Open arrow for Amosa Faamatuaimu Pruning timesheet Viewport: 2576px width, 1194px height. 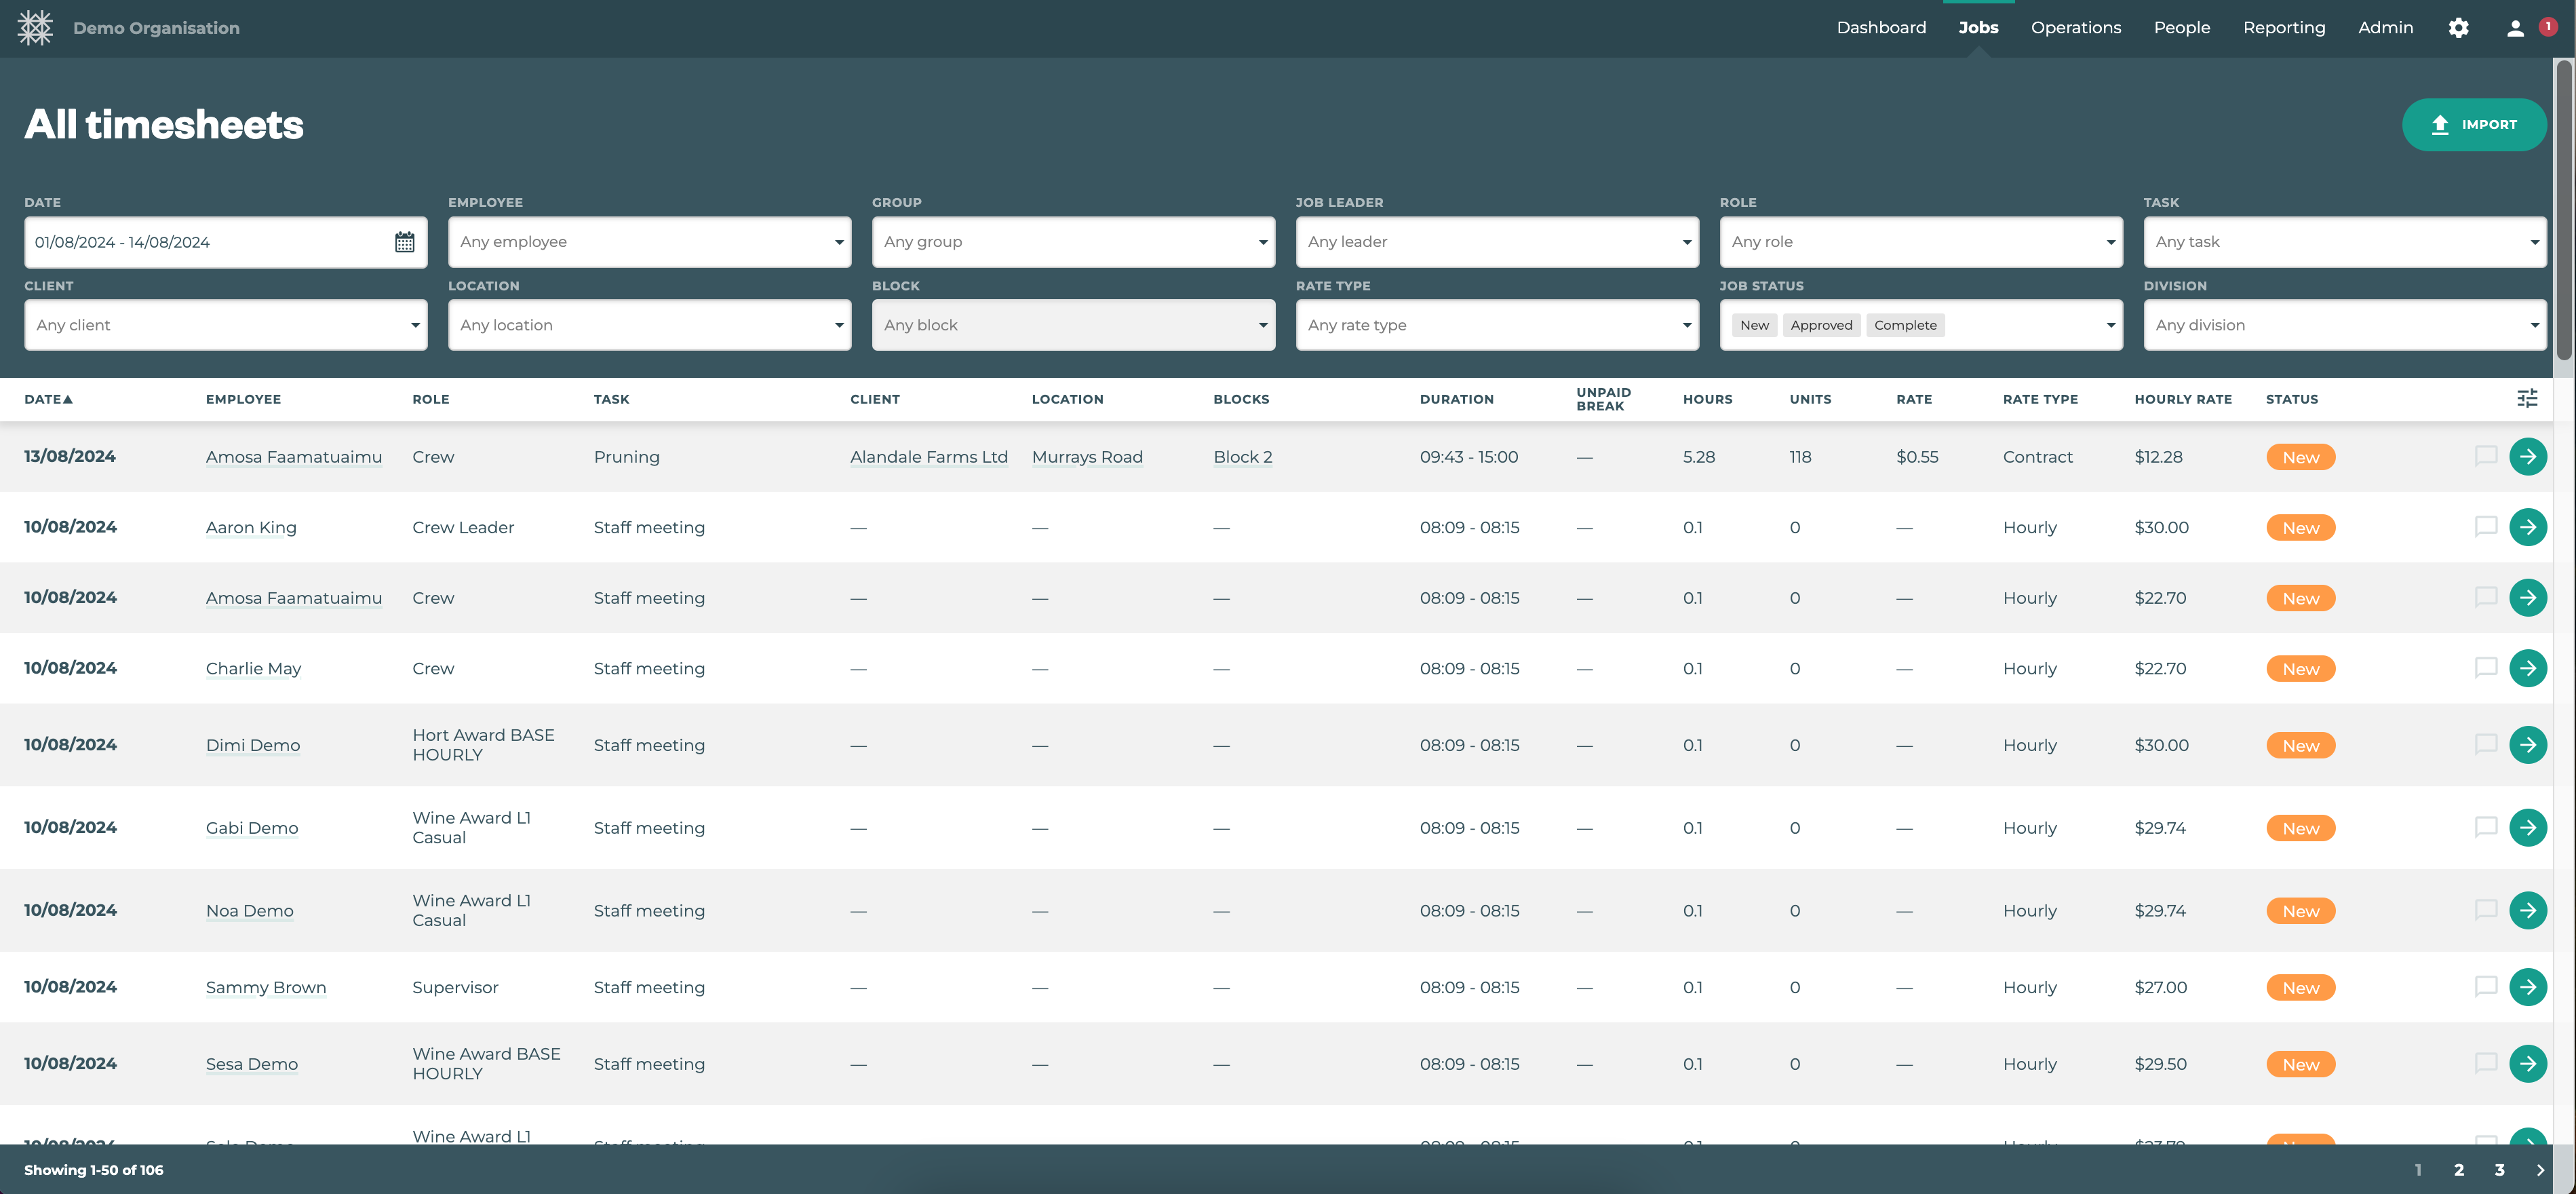click(2527, 457)
